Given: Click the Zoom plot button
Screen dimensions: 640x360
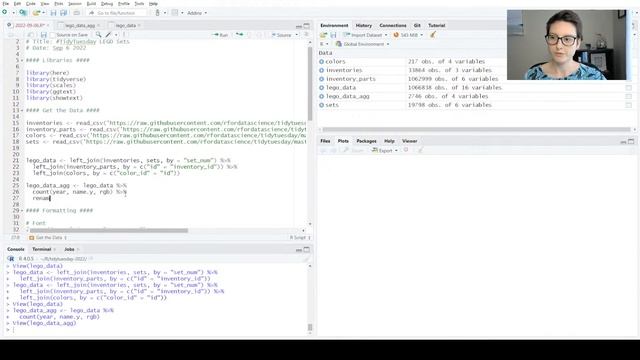Looking at the screenshot, I should [353, 150].
